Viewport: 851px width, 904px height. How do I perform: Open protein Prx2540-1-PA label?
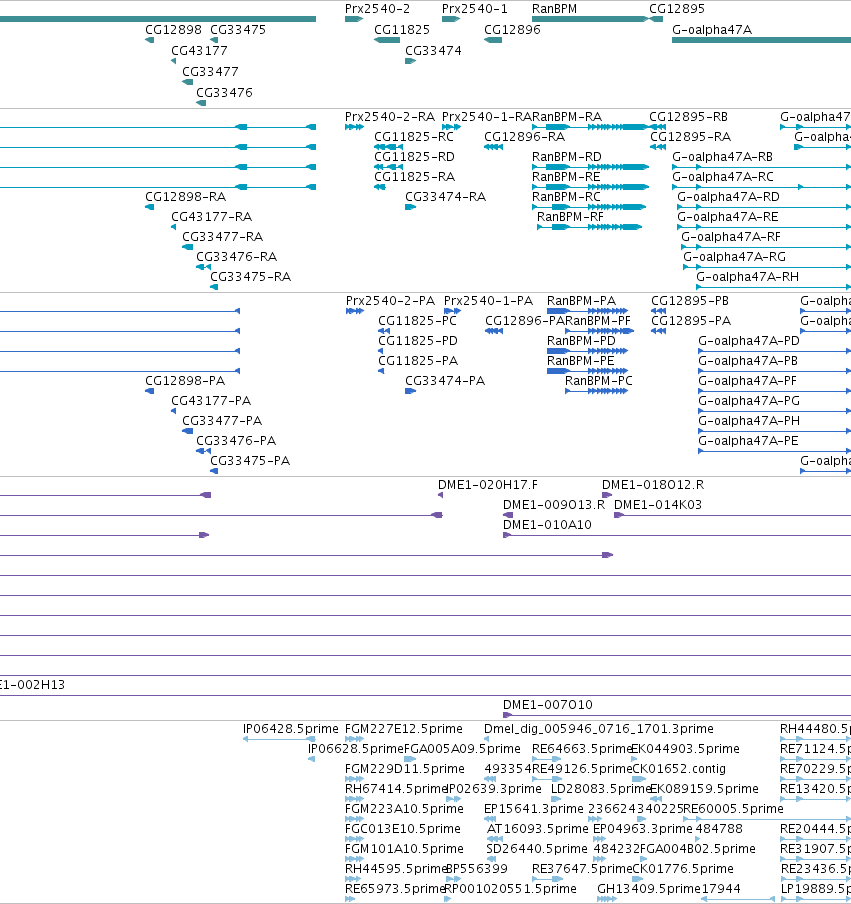(488, 300)
